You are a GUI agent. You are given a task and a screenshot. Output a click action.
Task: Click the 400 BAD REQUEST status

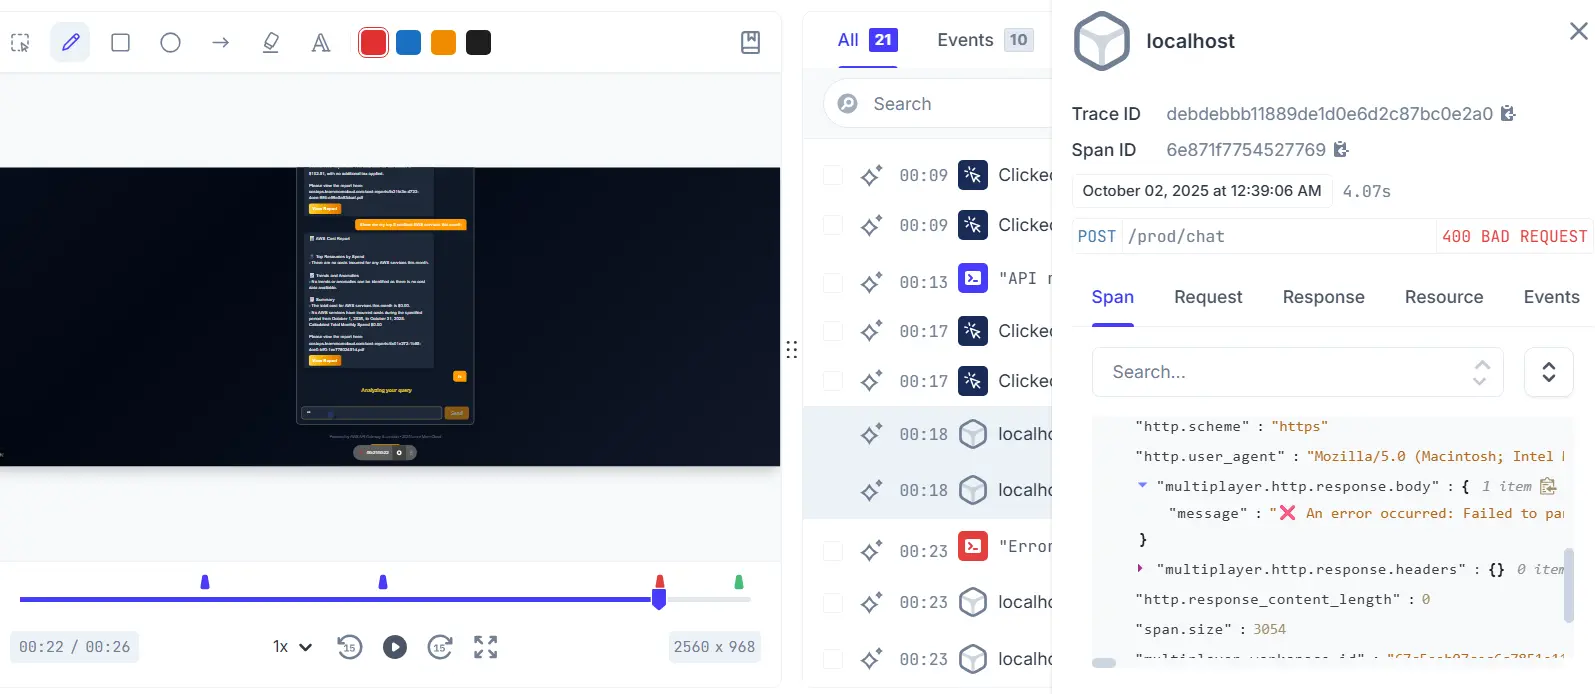(1514, 236)
